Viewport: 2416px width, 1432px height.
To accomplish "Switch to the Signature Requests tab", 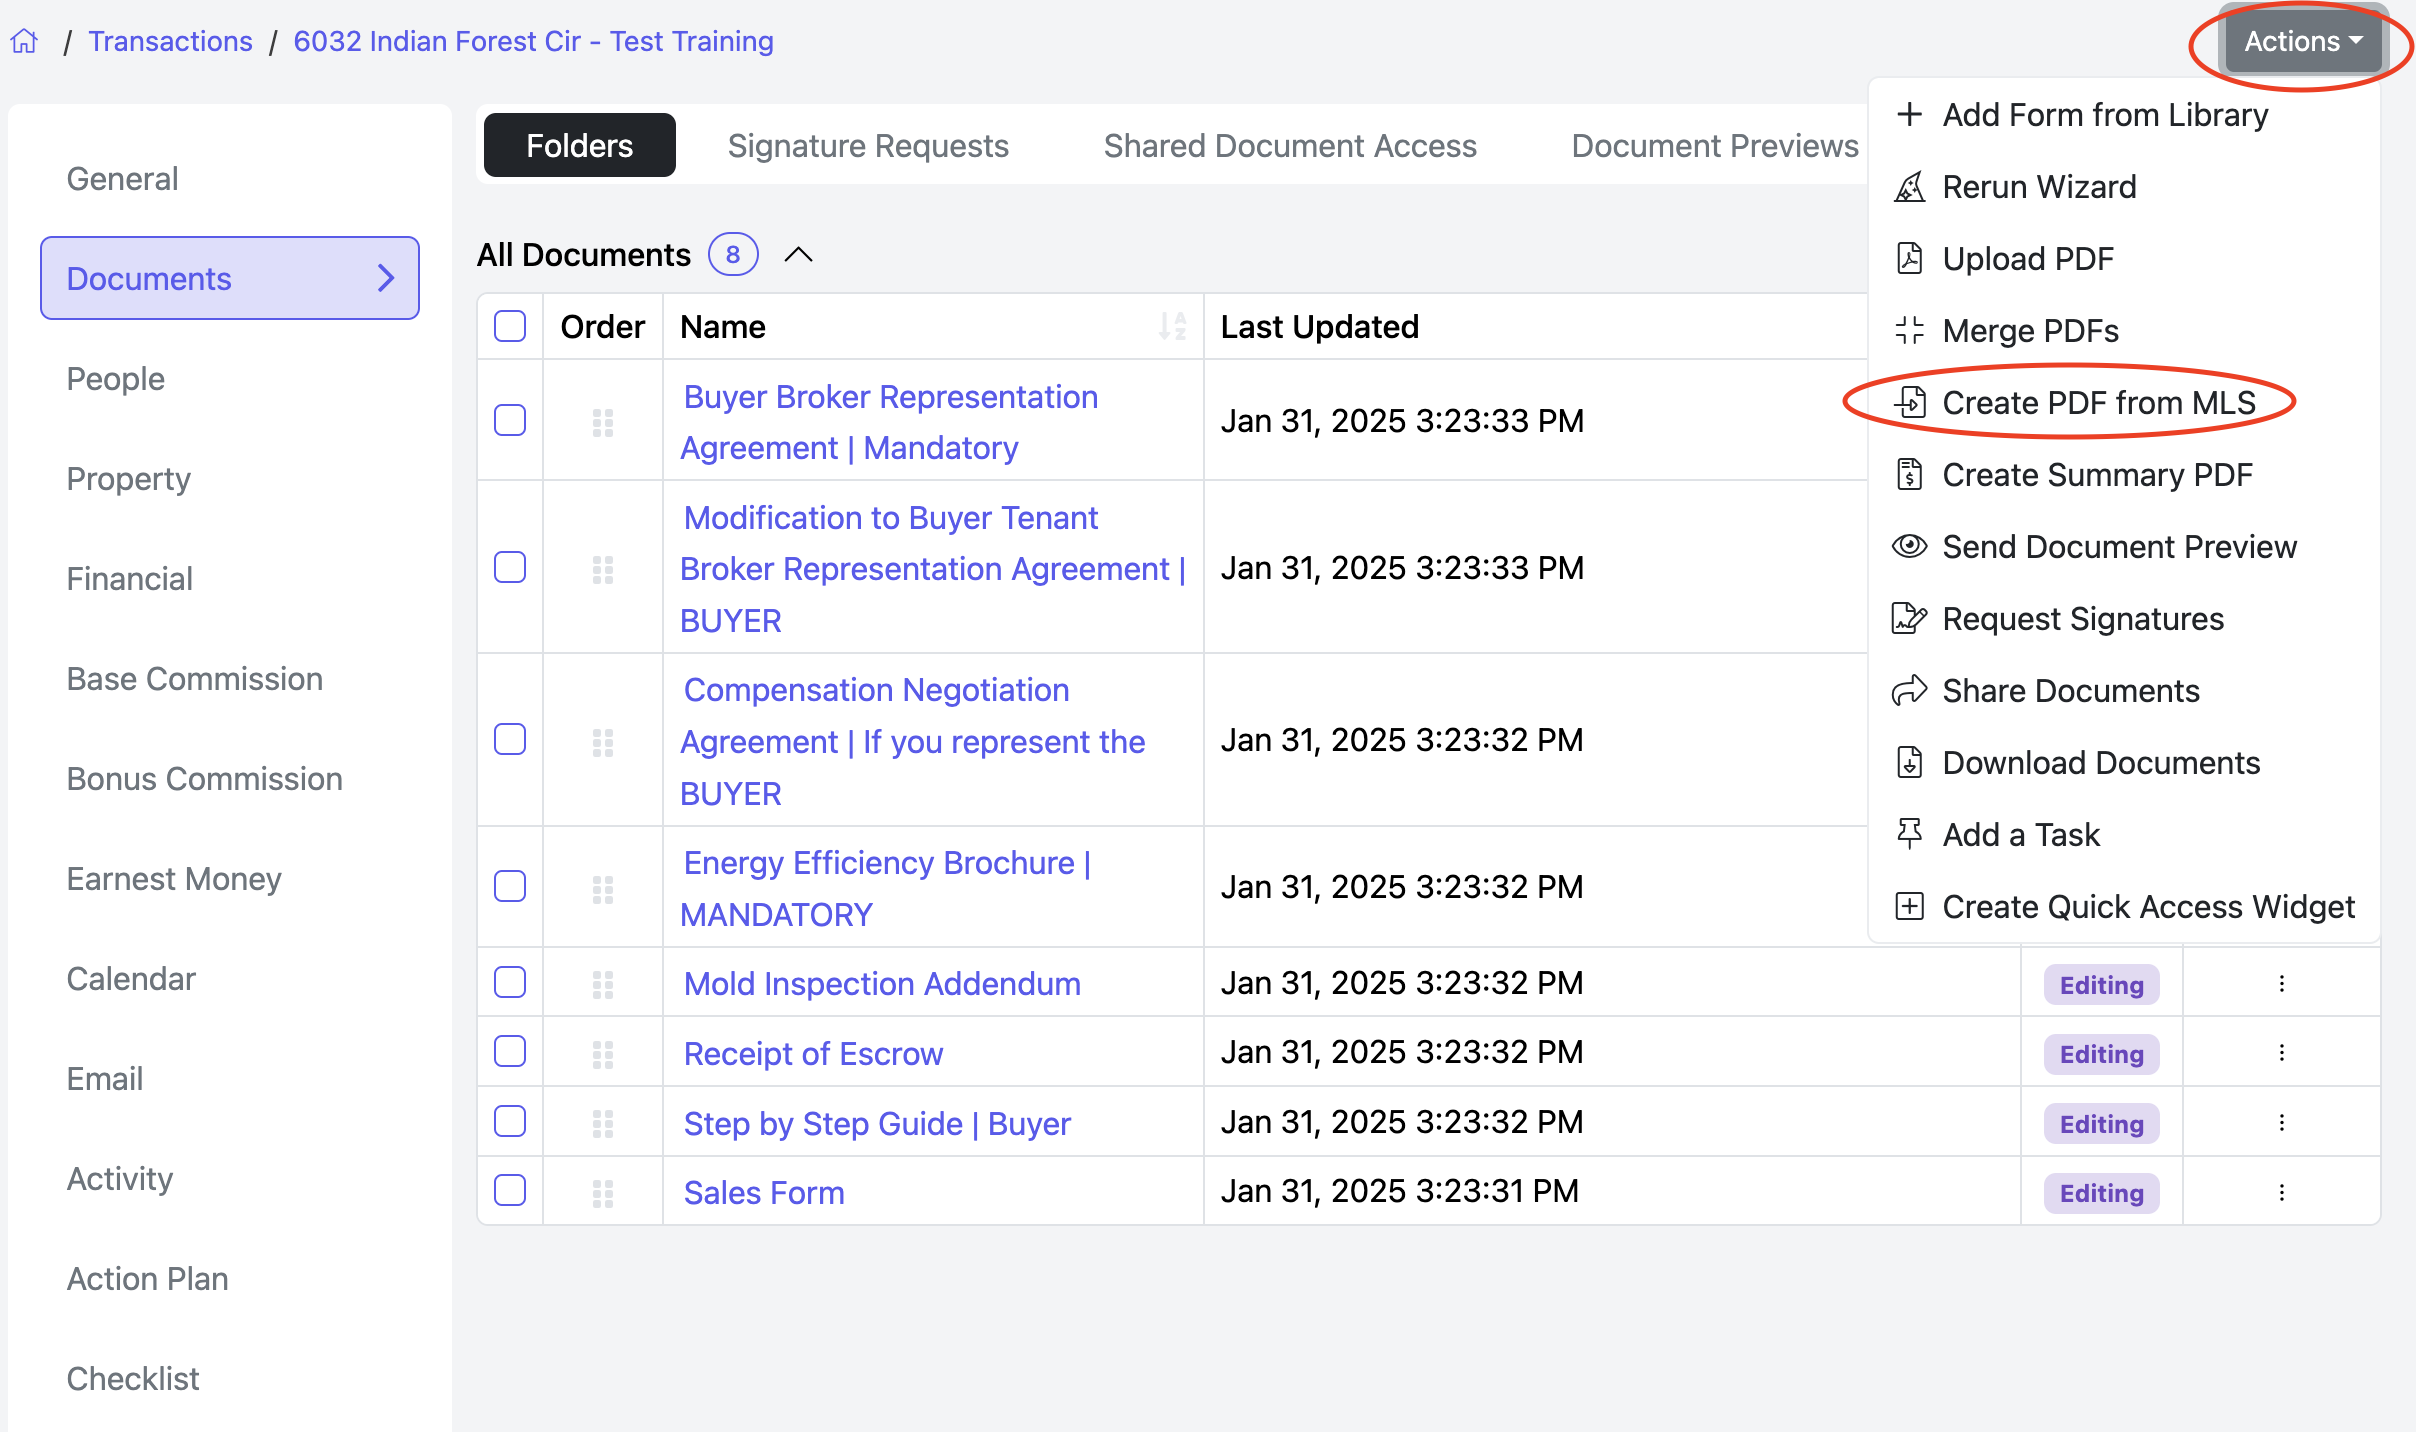I will pyautogui.click(x=867, y=146).
